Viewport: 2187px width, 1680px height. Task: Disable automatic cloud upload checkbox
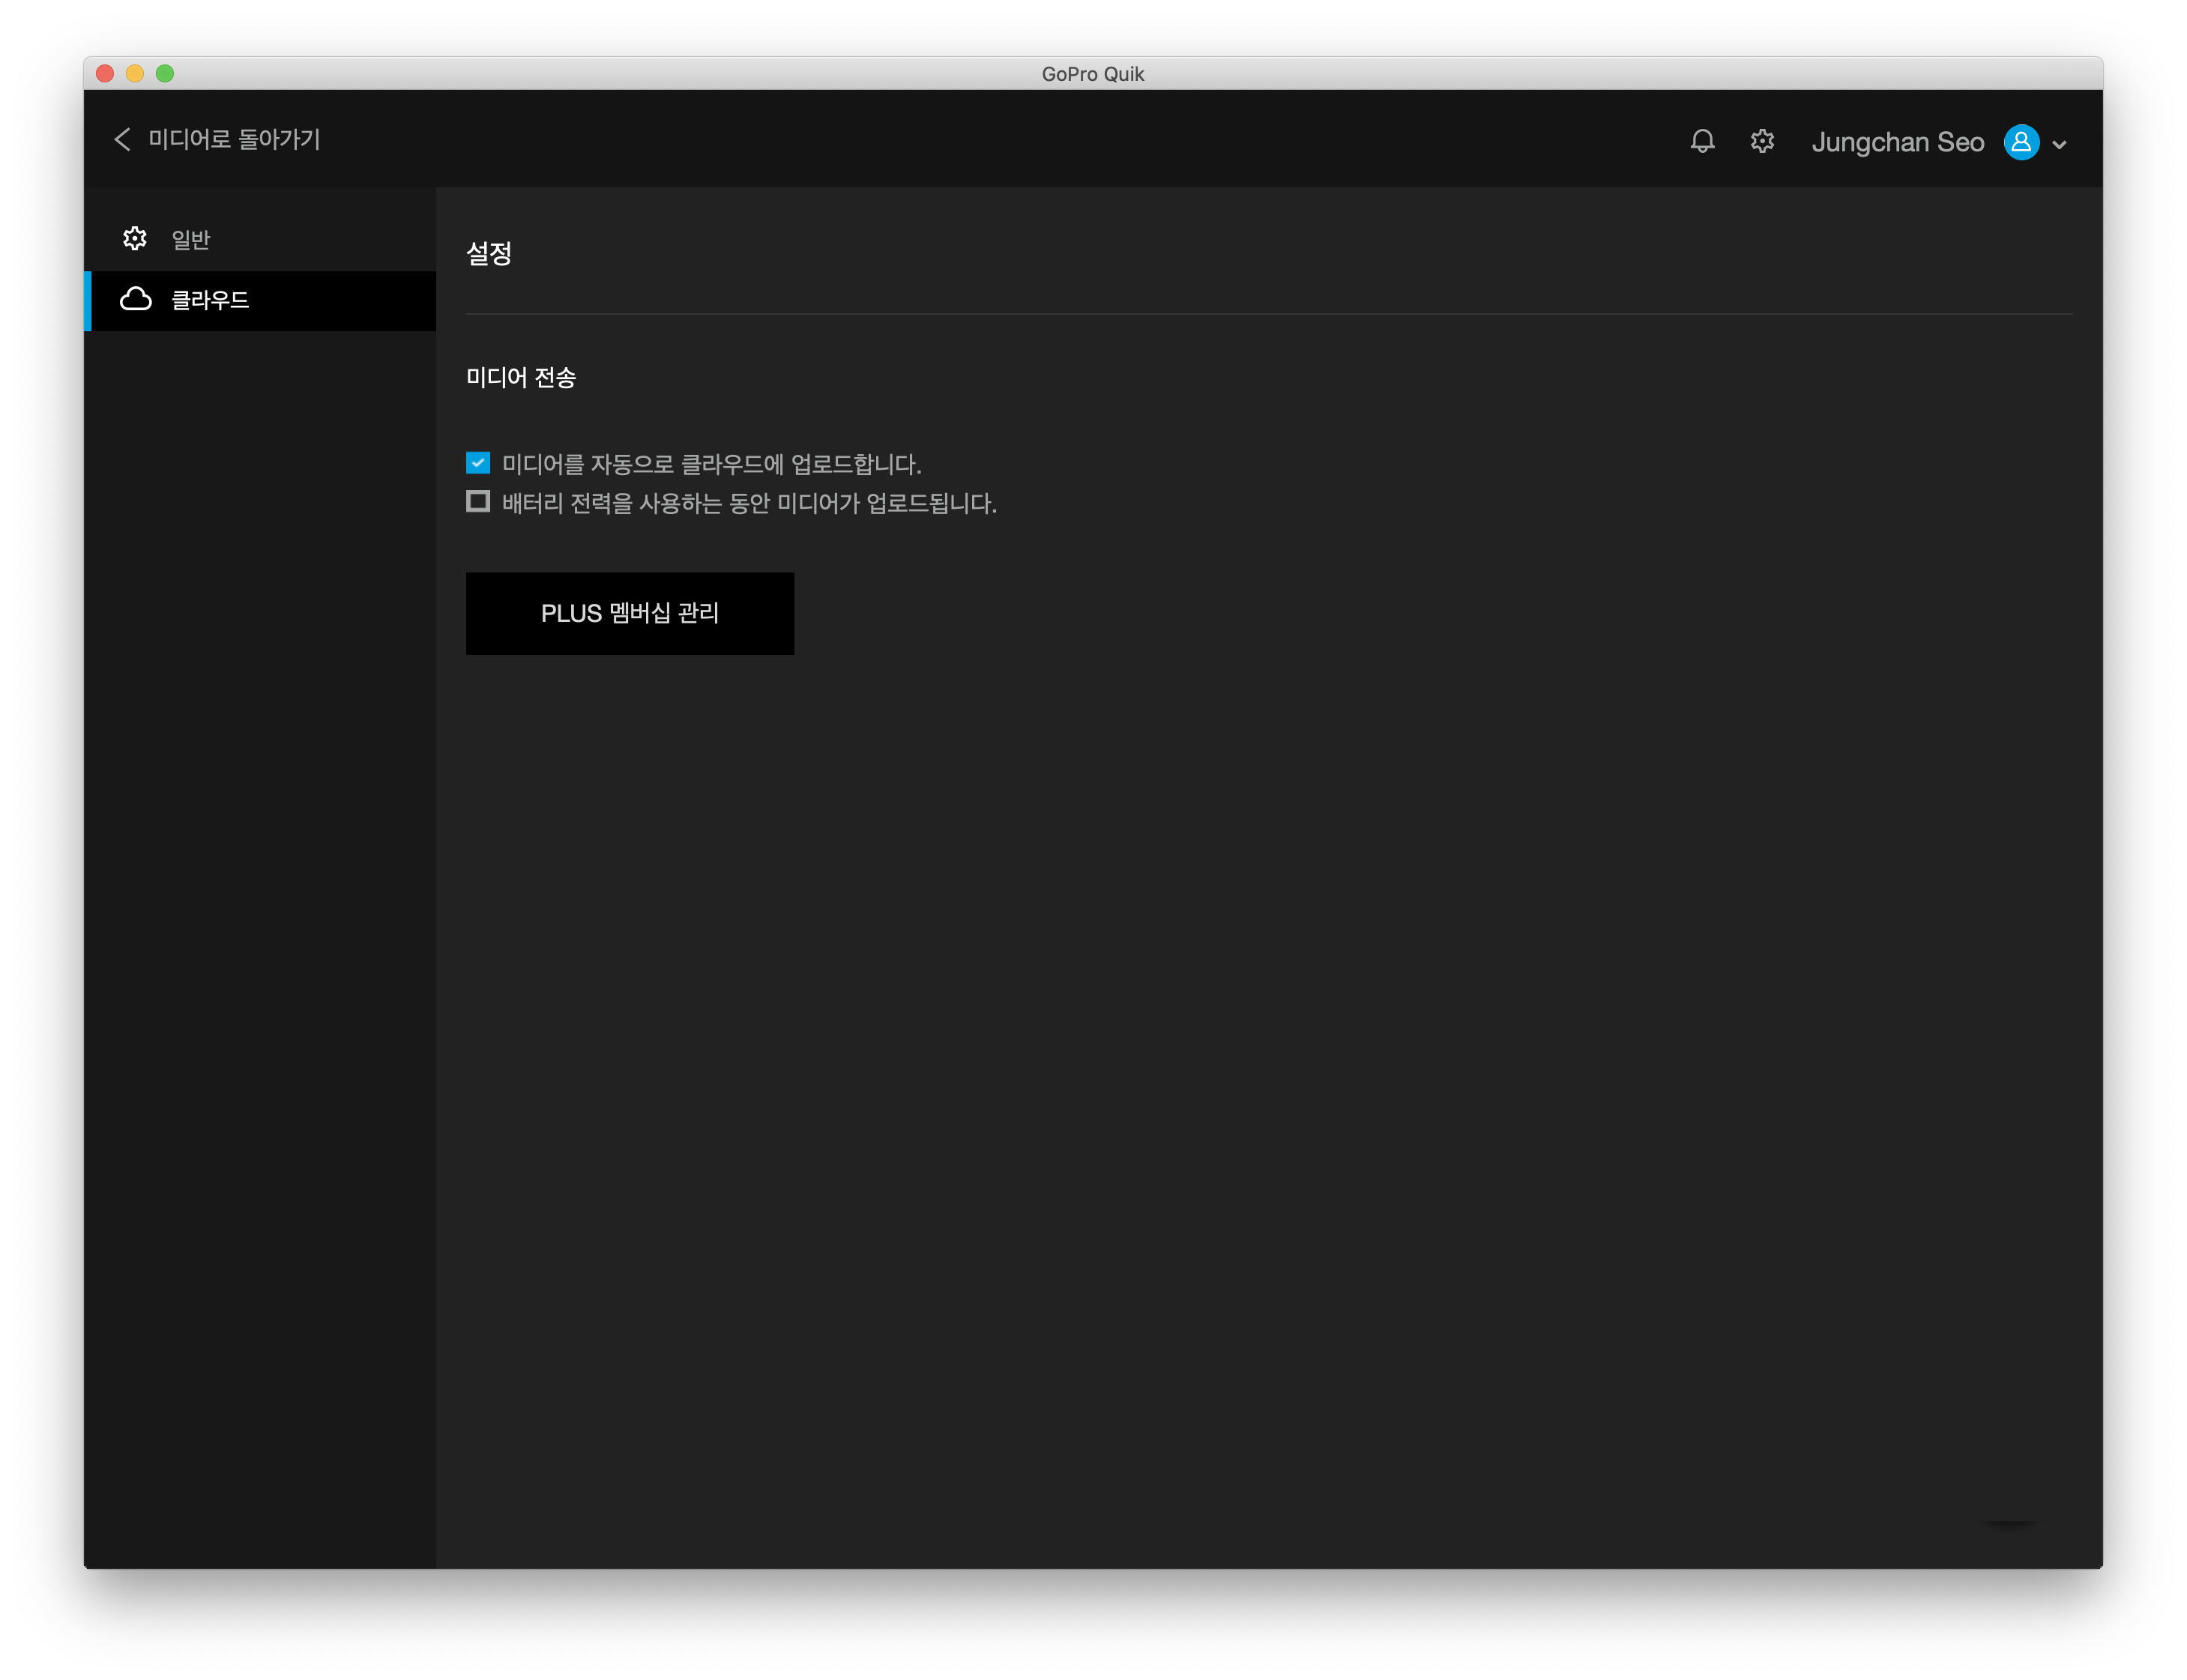[x=478, y=463]
